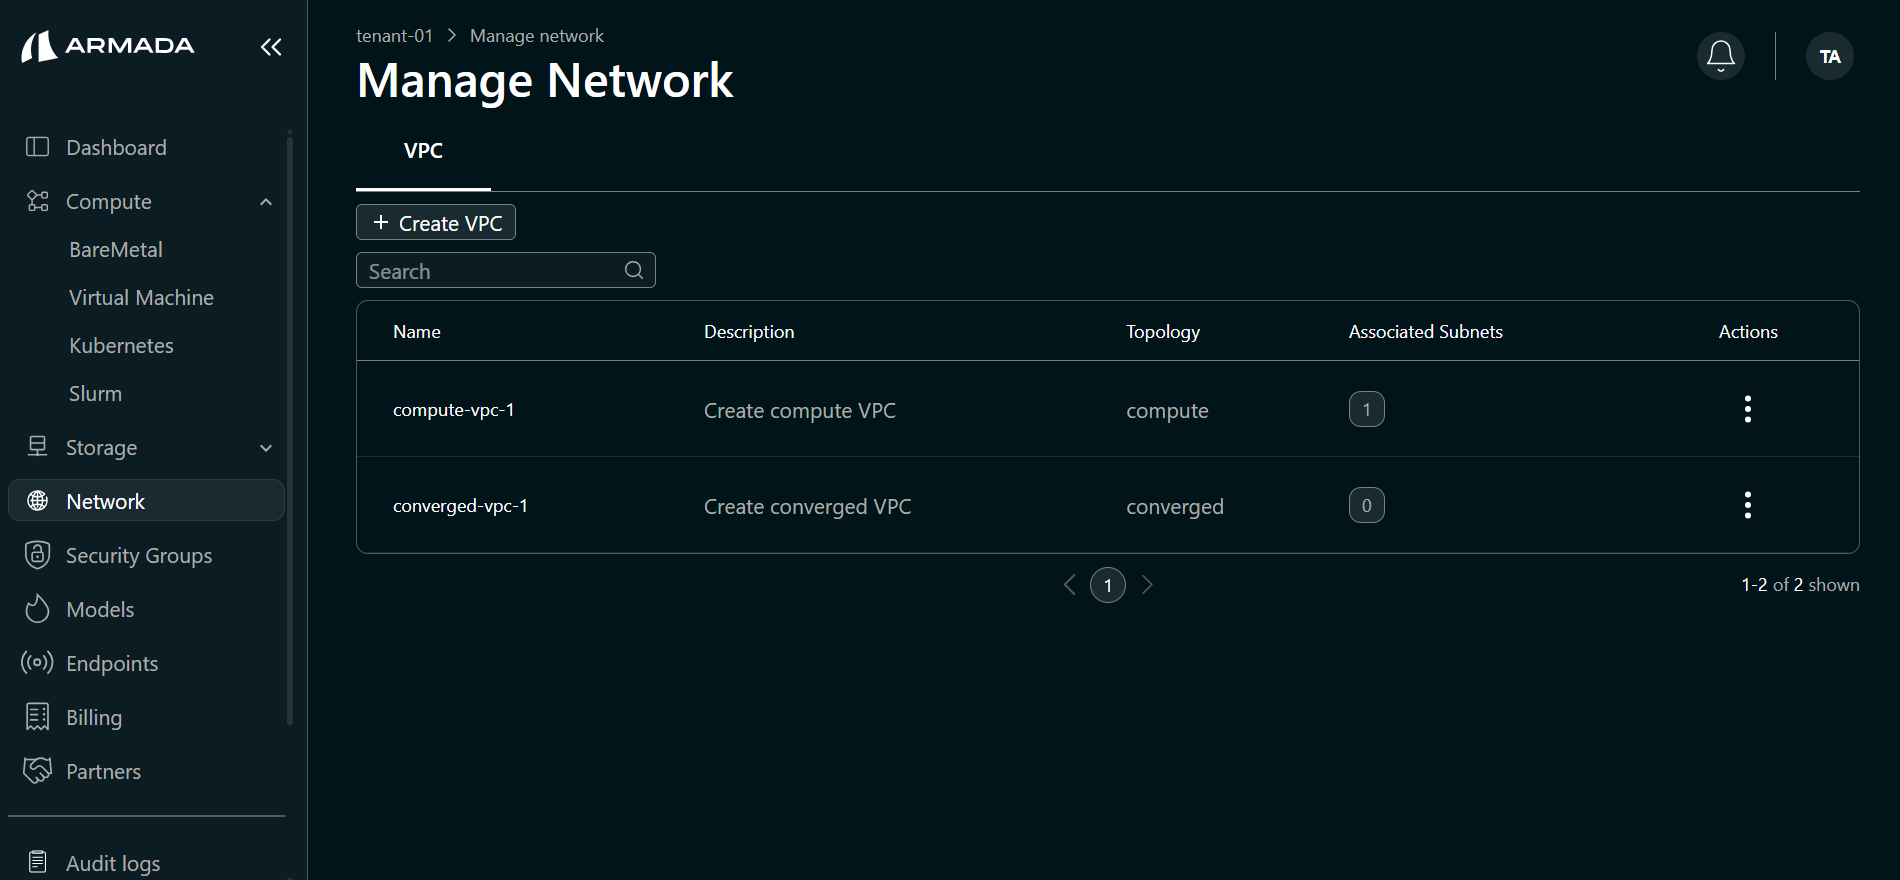The image size is (1900, 880).
Task: Click the Billing receipt icon
Action: pos(37,717)
